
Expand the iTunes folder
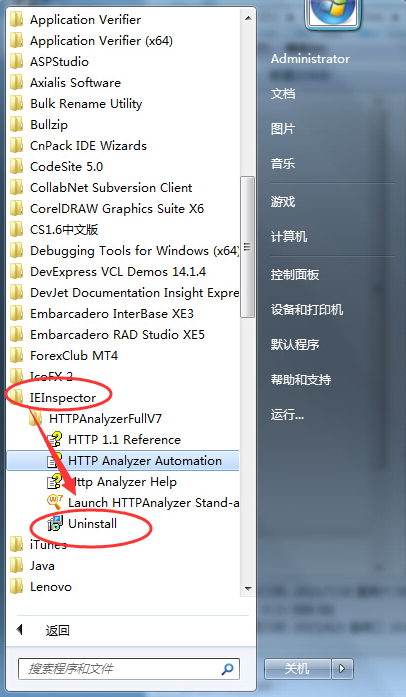click(x=48, y=545)
